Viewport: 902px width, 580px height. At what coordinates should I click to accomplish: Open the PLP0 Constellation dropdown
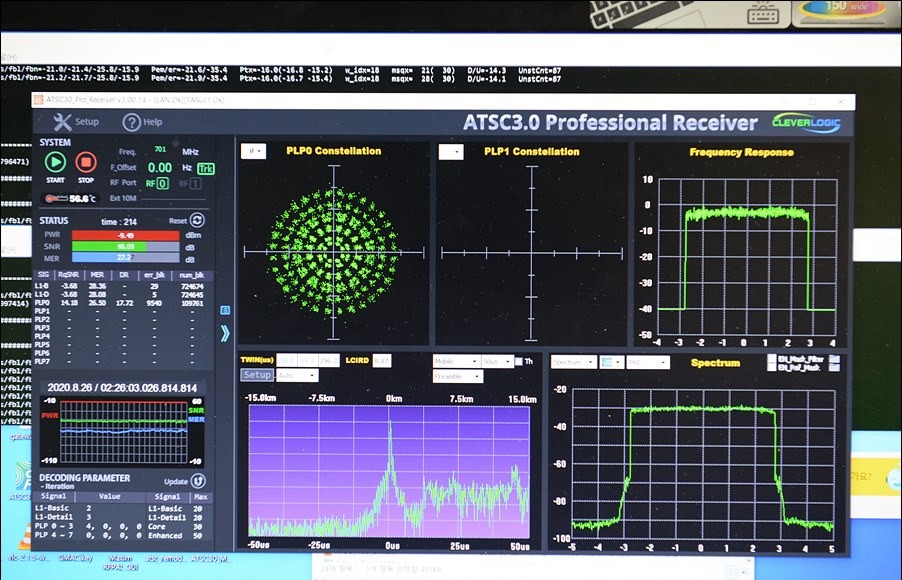[254, 151]
